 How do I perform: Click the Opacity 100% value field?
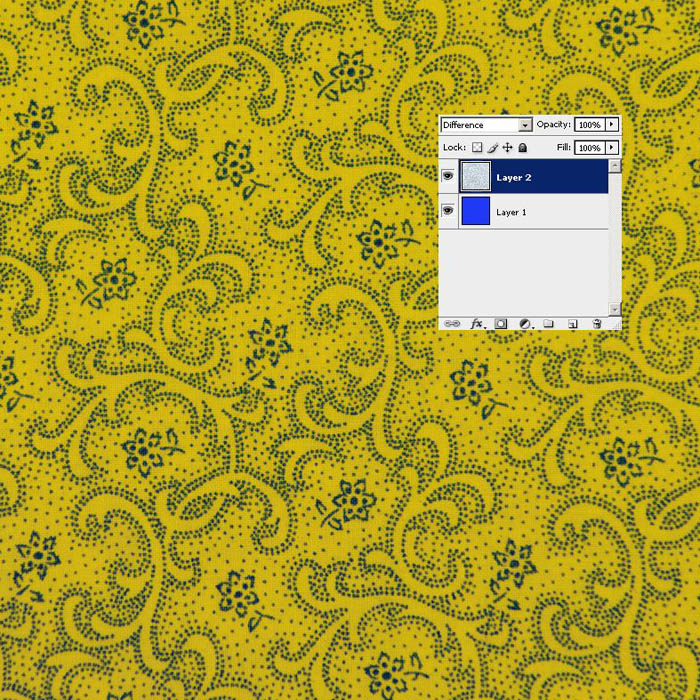tap(589, 125)
